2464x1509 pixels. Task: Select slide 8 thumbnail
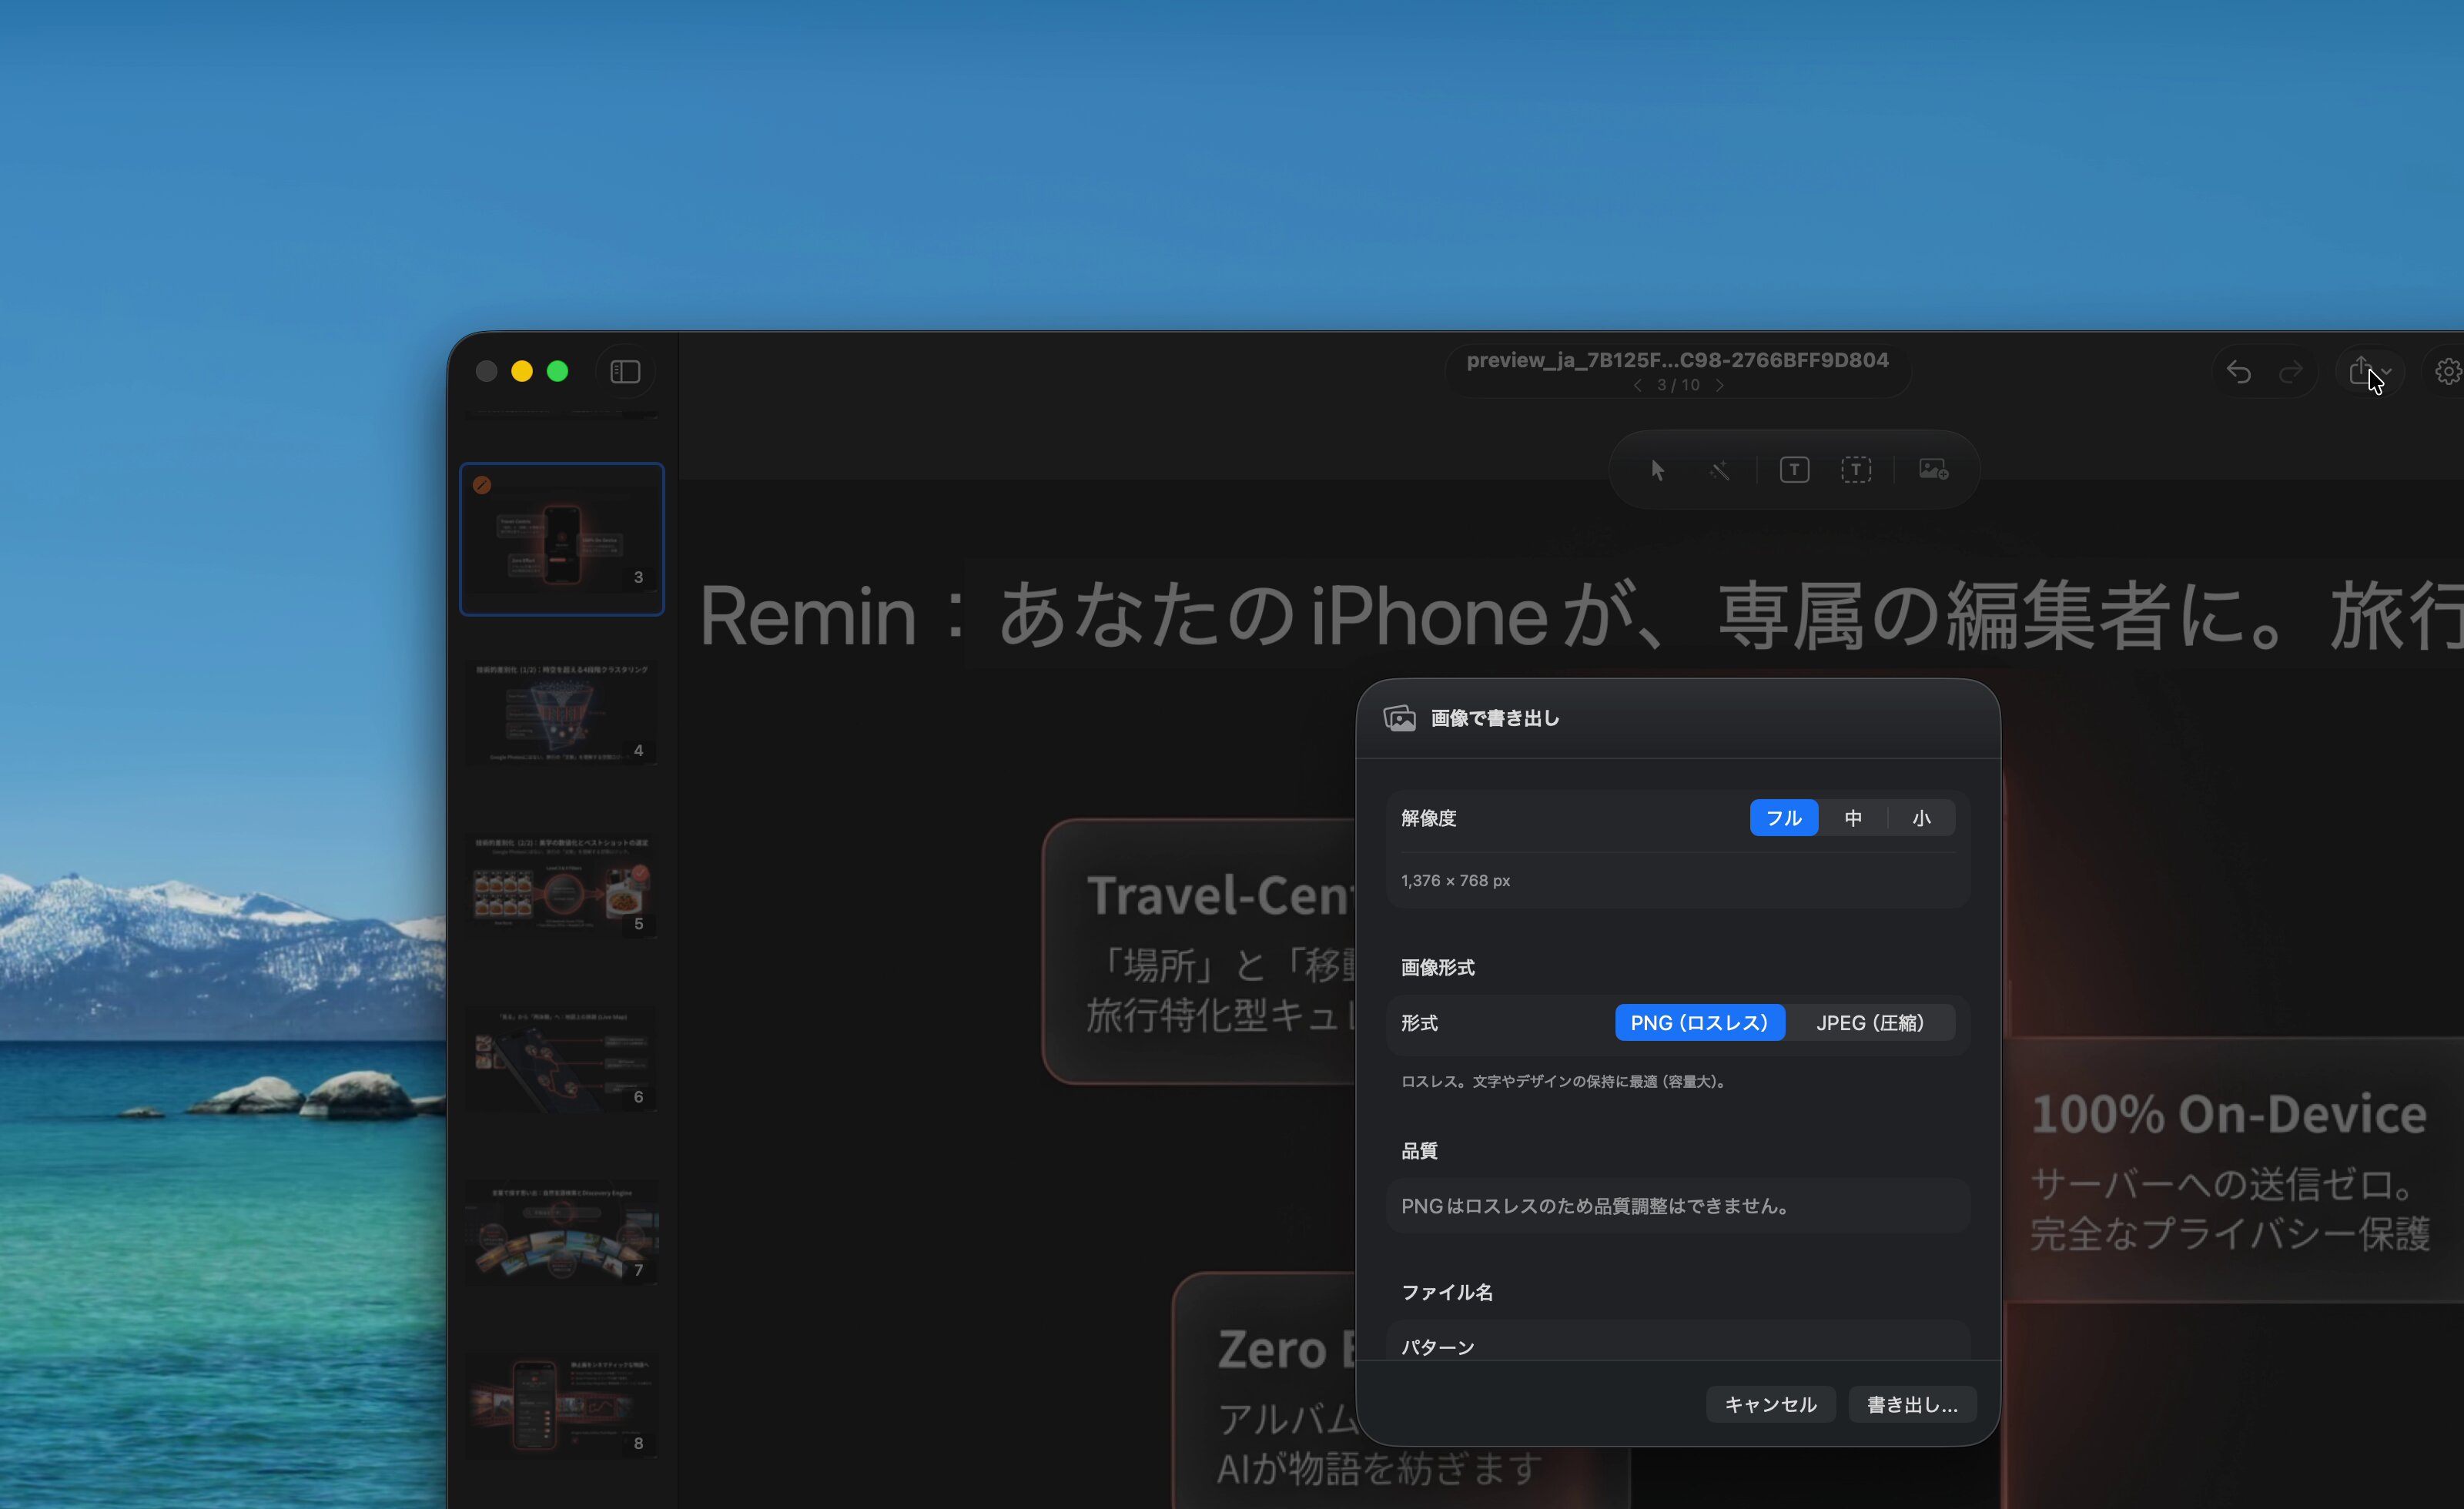[x=562, y=1406]
